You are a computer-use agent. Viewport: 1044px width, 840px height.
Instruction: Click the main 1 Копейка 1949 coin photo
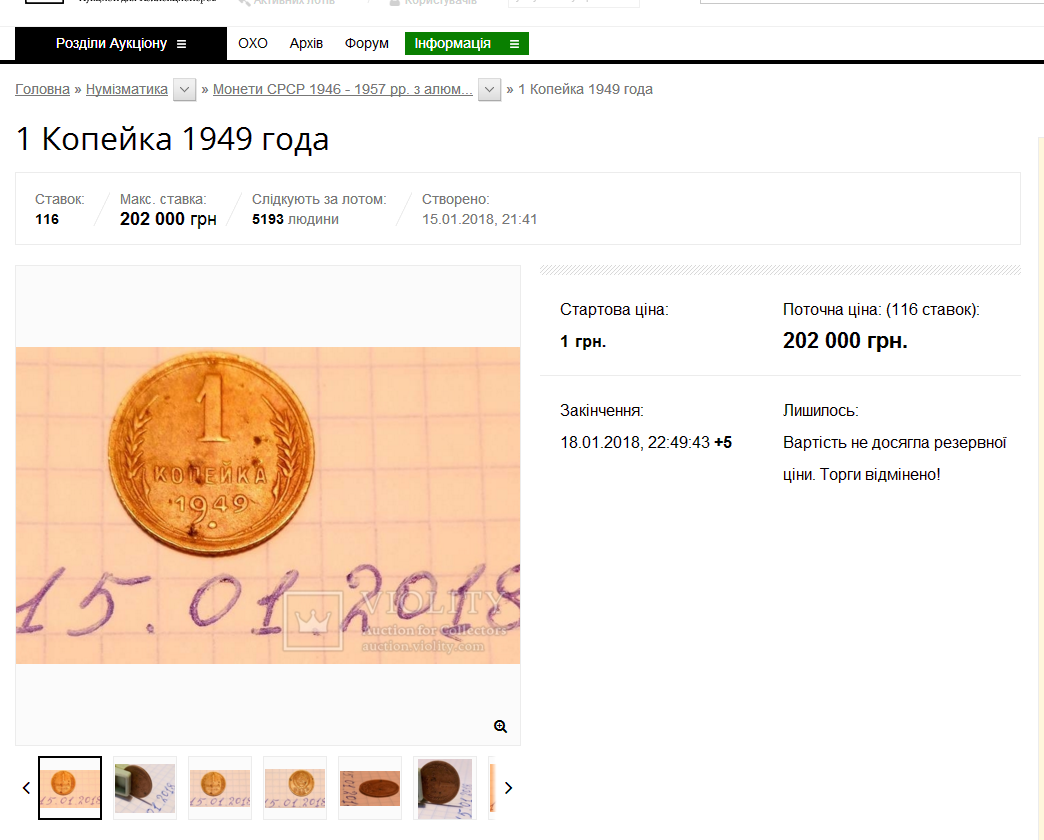click(x=268, y=505)
